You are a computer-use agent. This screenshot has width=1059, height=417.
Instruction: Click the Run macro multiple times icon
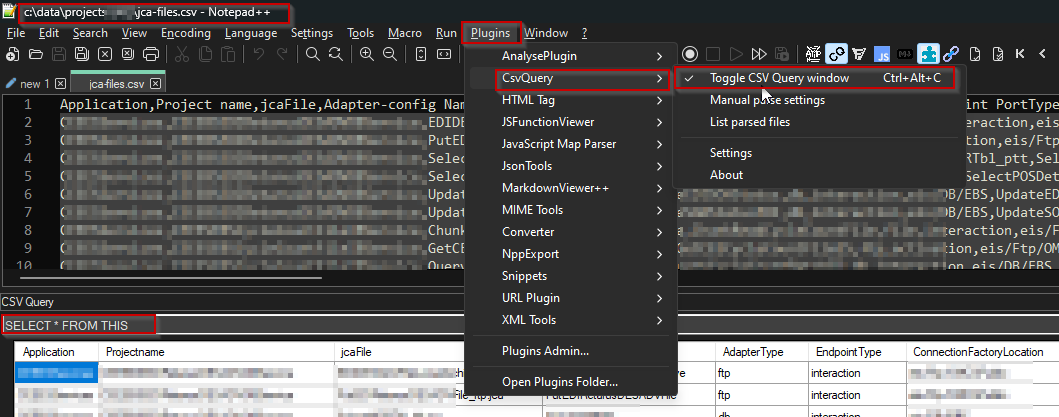(759, 54)
